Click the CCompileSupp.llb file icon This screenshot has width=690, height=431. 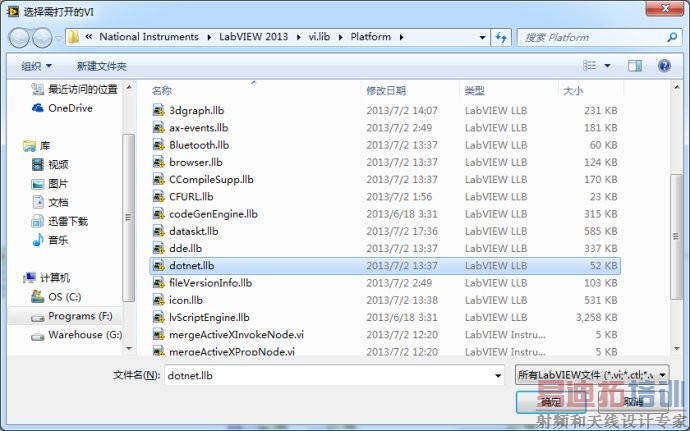[158, 179]
